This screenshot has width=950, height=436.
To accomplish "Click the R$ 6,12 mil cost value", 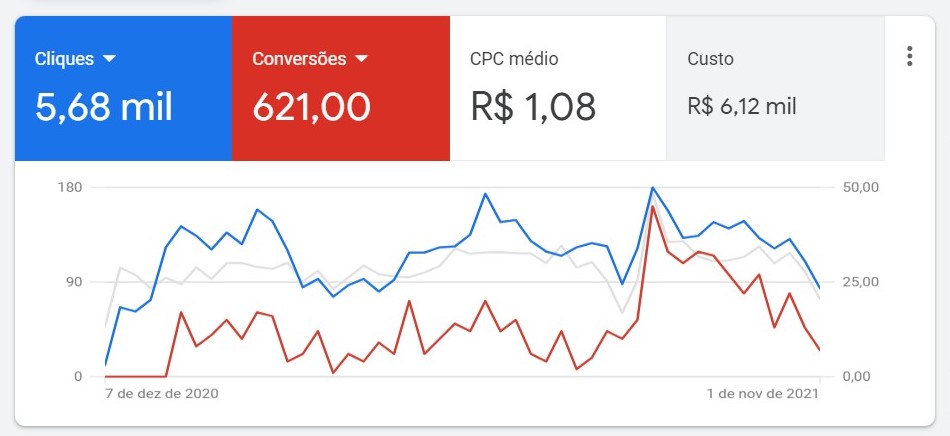I will [742, 107].
